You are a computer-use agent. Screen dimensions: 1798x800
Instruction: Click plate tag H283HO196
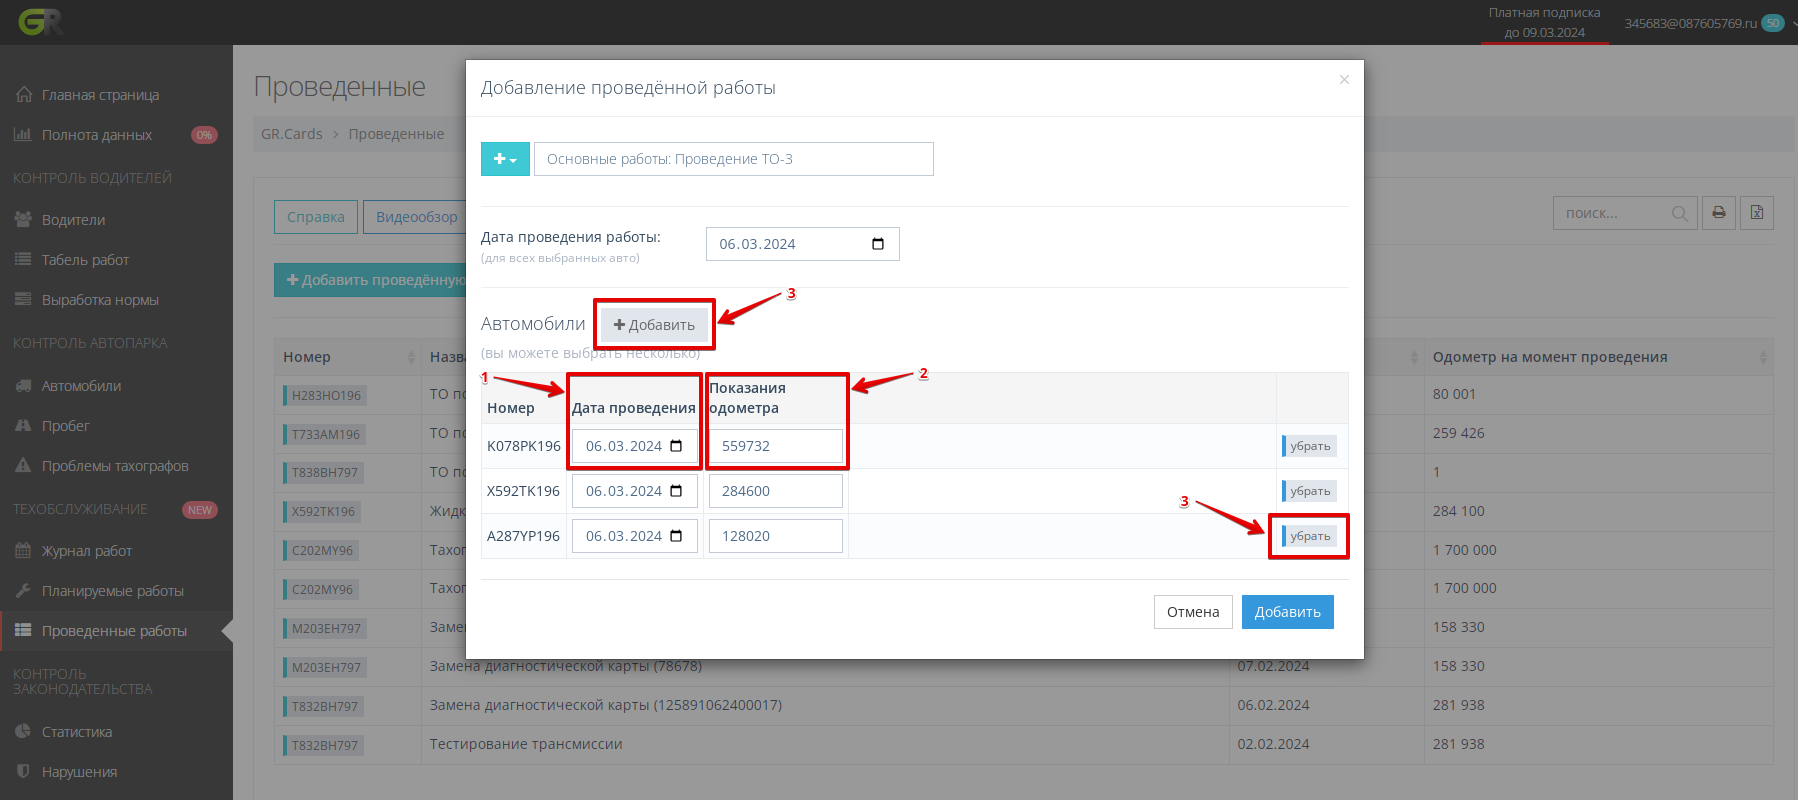[x=325, y=395]
